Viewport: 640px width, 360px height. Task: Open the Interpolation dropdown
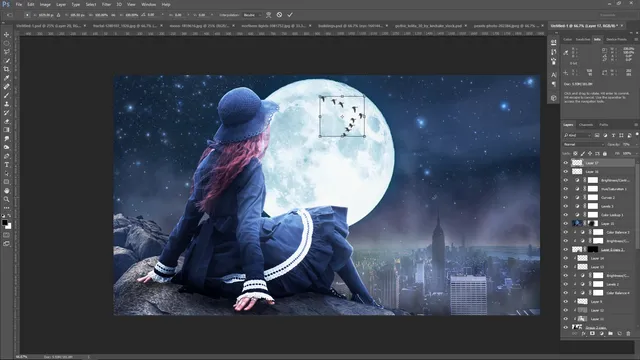pos(251,15)
